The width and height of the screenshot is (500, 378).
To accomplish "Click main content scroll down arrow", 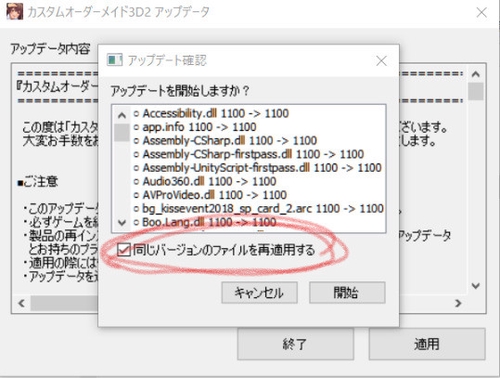I will pos(476,286).
